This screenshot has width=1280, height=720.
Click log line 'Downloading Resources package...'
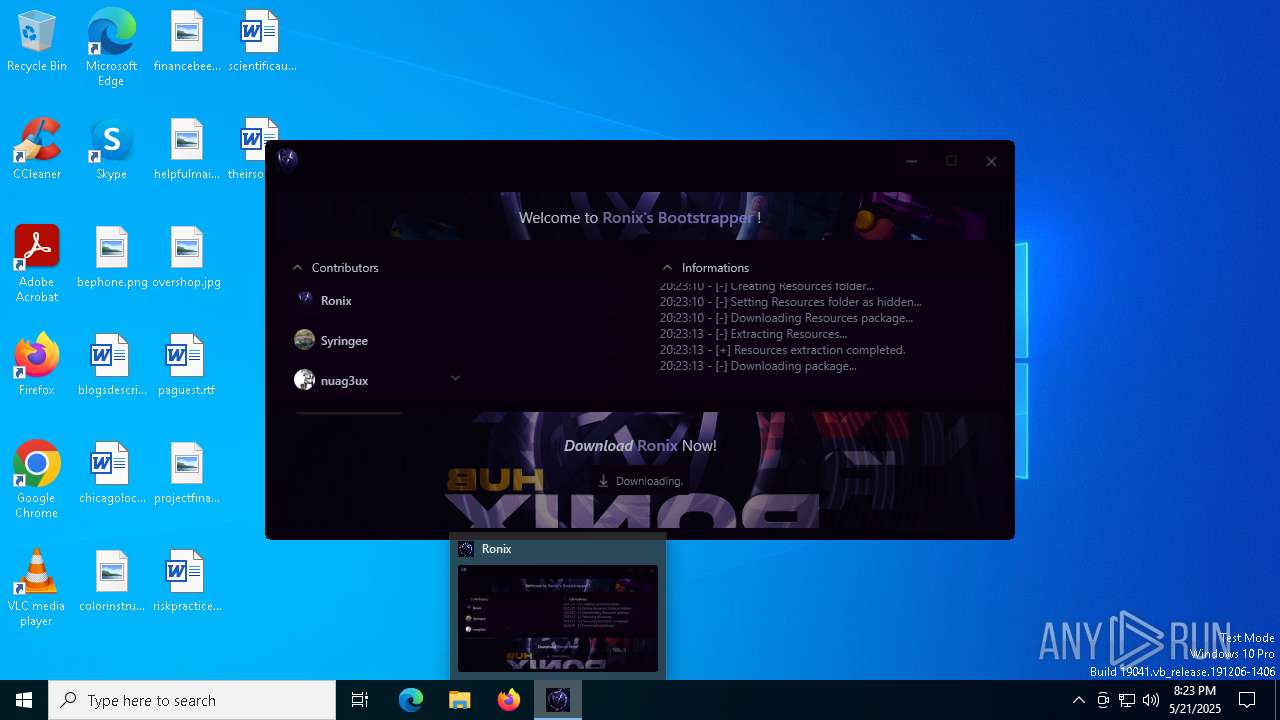point(786,318)
